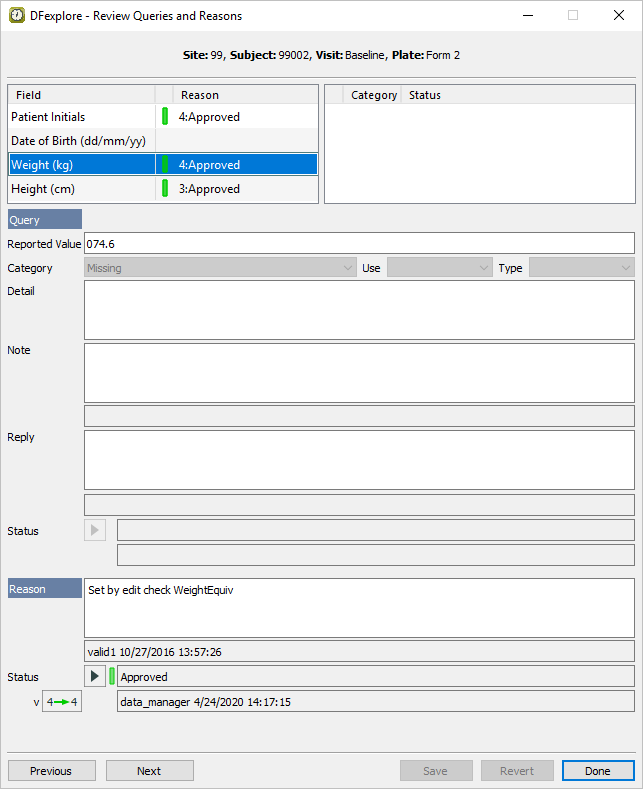643x789 pixels.
Task: Click the Reason status play arrow button
Action: (95, 677)
